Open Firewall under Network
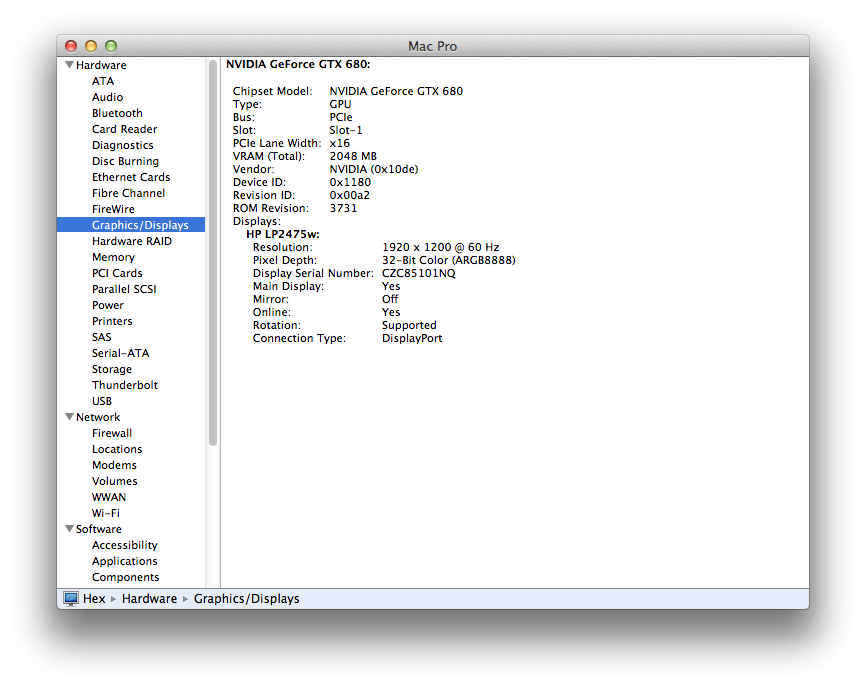 [x=112, y=433]
